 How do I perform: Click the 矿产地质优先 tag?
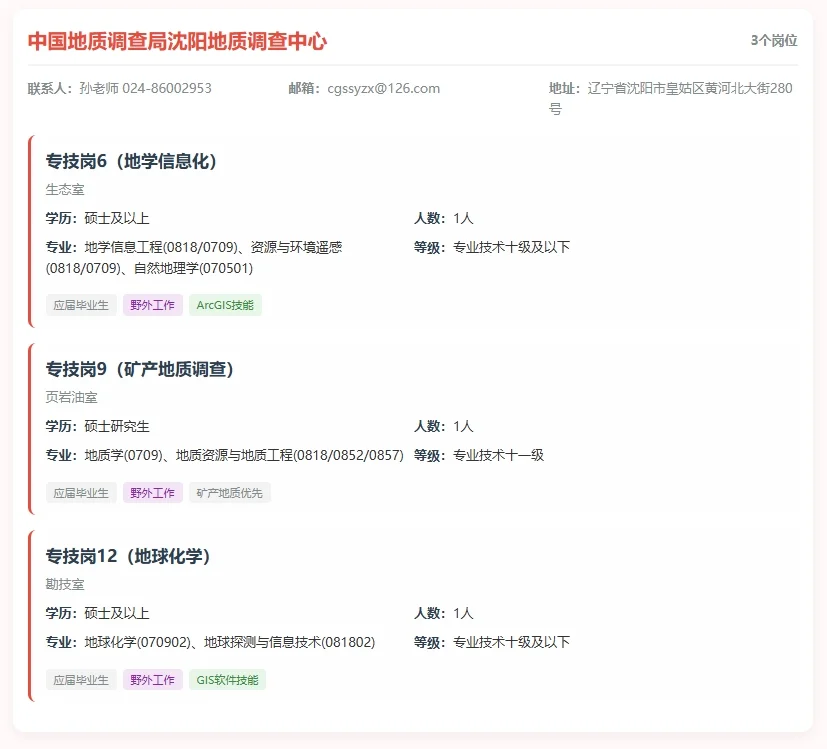tap(229, 493)
